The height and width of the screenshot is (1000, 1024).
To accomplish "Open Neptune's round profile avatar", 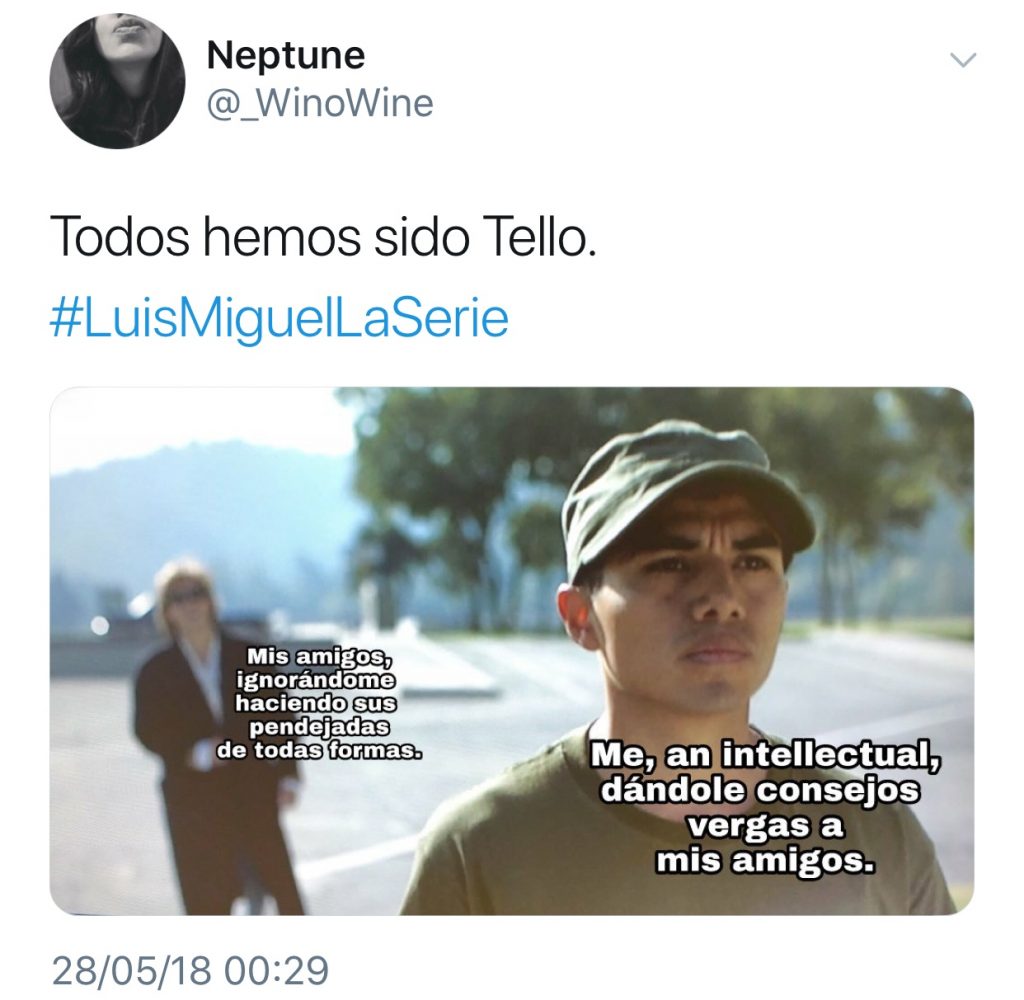I will click(118, 81).
